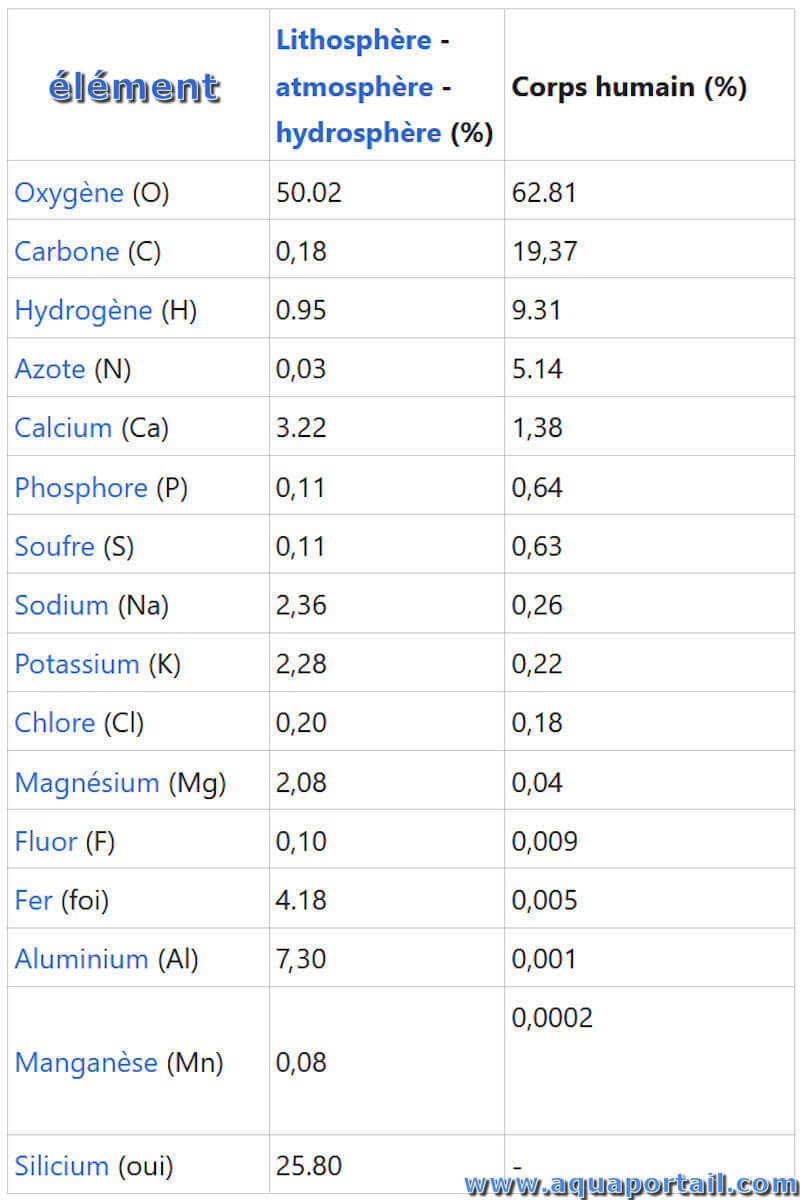
Task: Follow the Magnésium link
Action: 86,782
